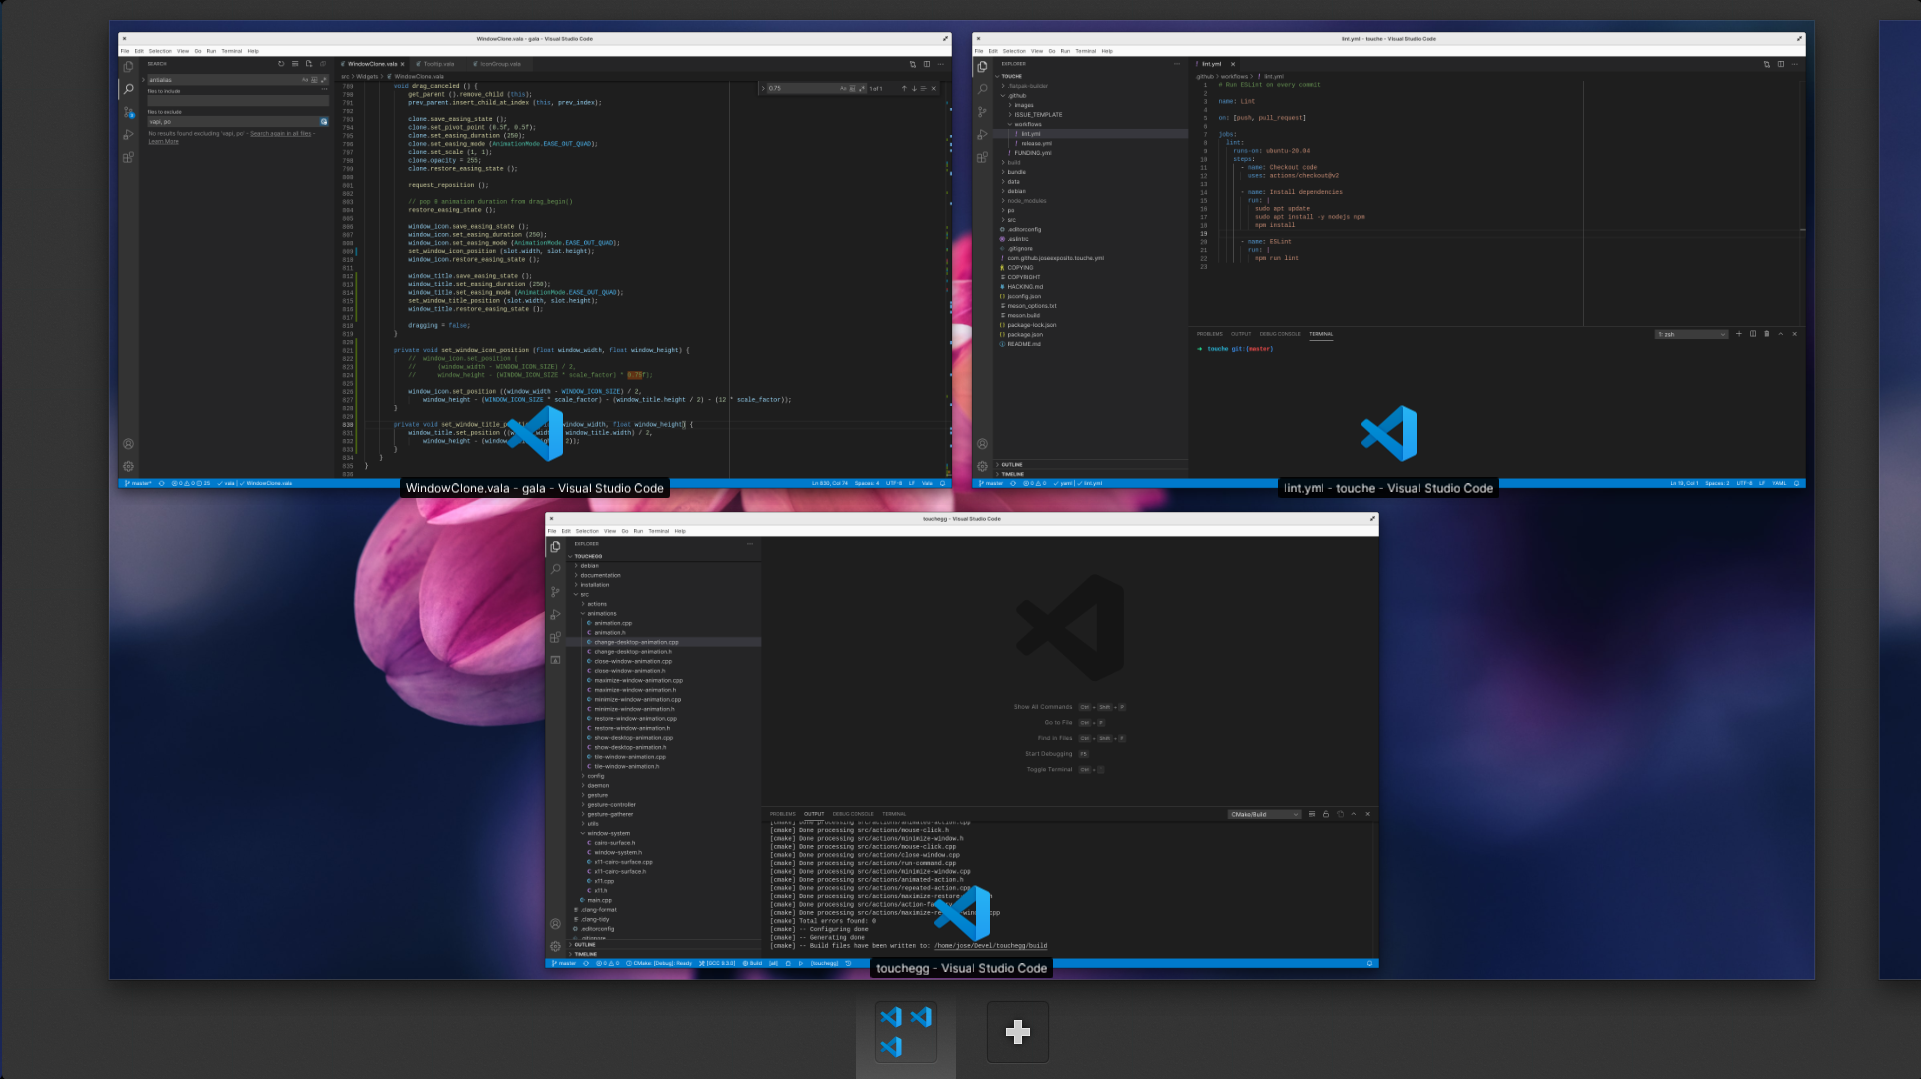Open the Help menu in the touche window
Viewport: 1921px width, 1079px height.
click(1107, 51)
